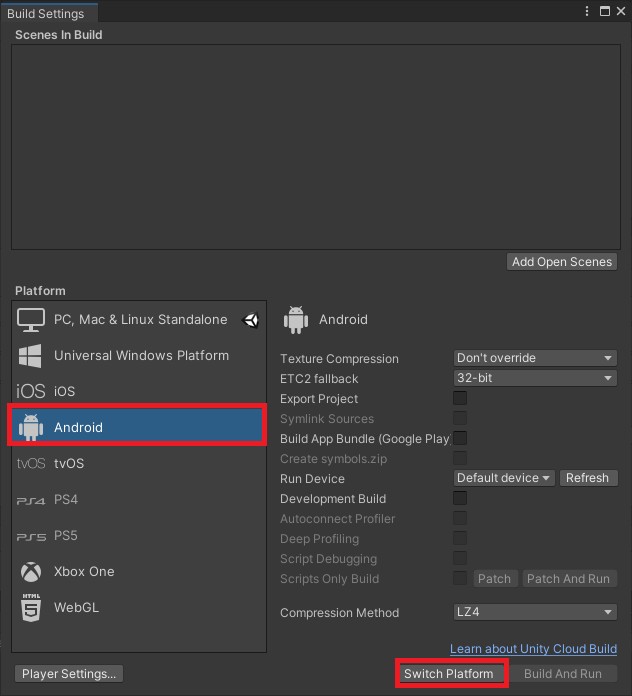The width and height of the screenshot is (632, 696).
Task: Toggle Create symbols.zip checkbox
Action: 460,458
